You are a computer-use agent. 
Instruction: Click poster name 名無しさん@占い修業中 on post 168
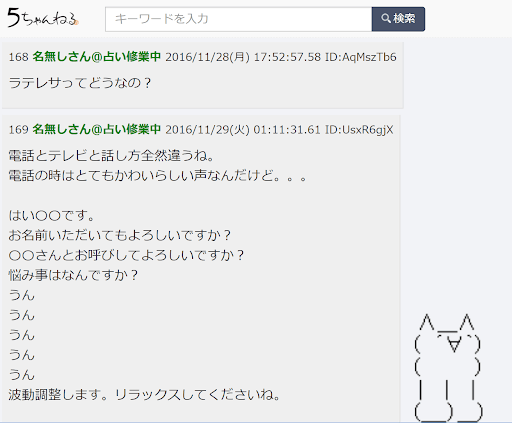(x=97, y=57)
